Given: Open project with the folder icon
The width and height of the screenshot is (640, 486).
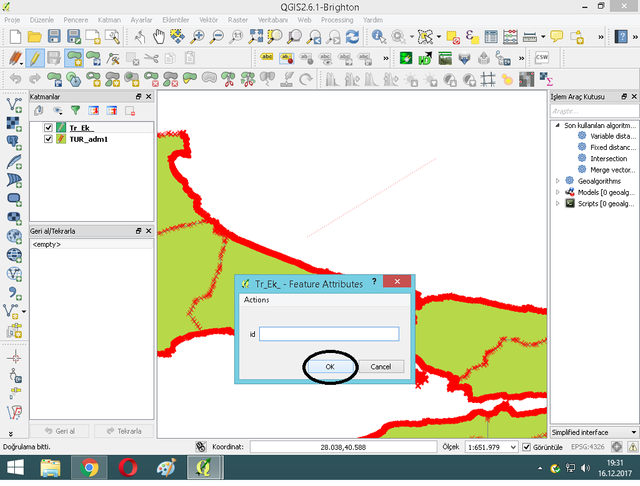Looking at the screenshot, I should point(35,37).
